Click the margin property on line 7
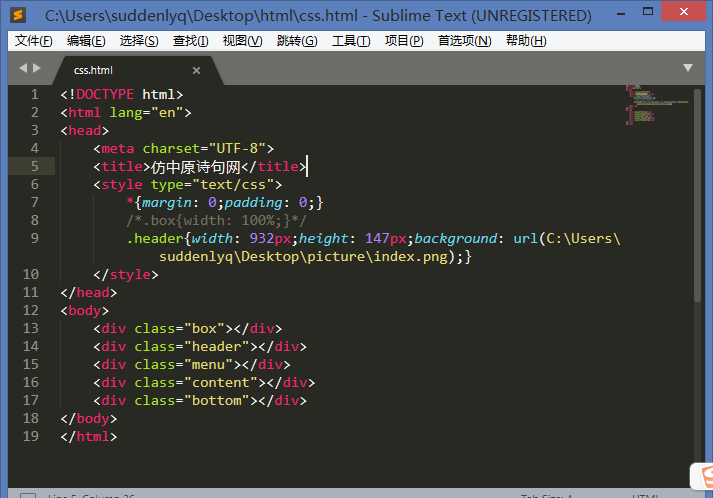 tap(166, 203)
